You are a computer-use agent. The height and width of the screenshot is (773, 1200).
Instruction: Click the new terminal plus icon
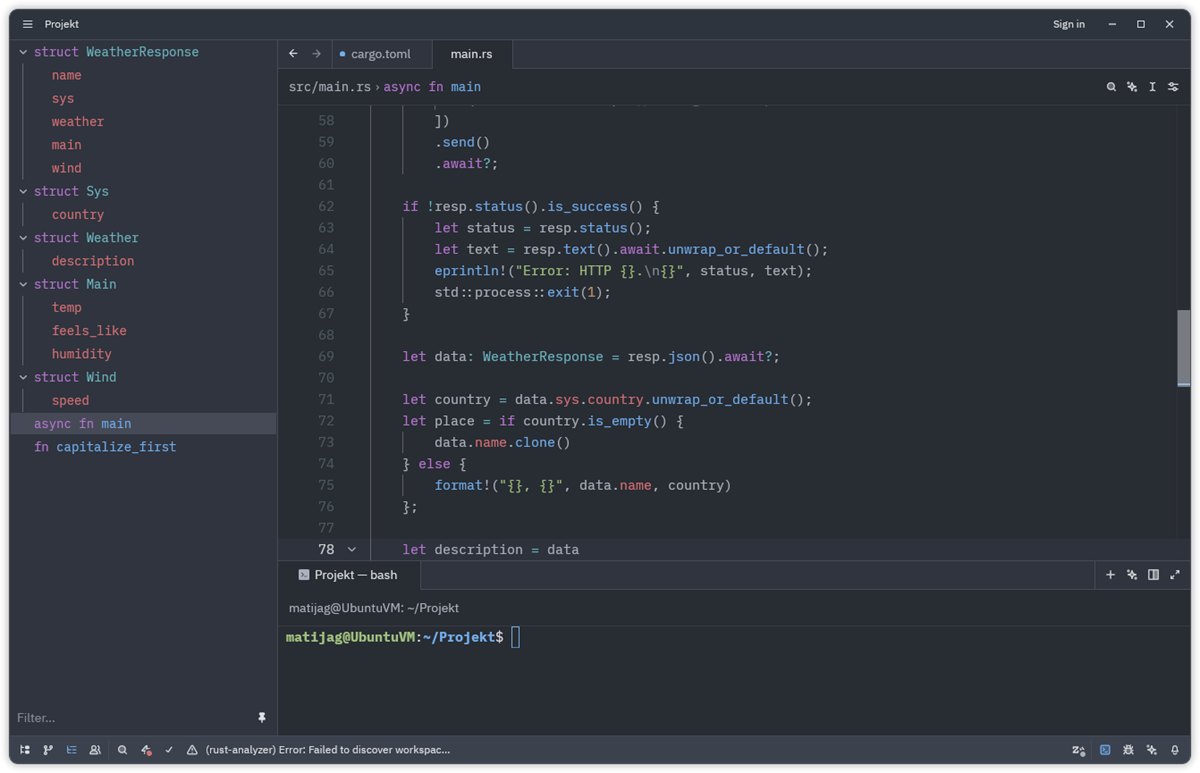pyautogui.click(x=1110, y=575)
